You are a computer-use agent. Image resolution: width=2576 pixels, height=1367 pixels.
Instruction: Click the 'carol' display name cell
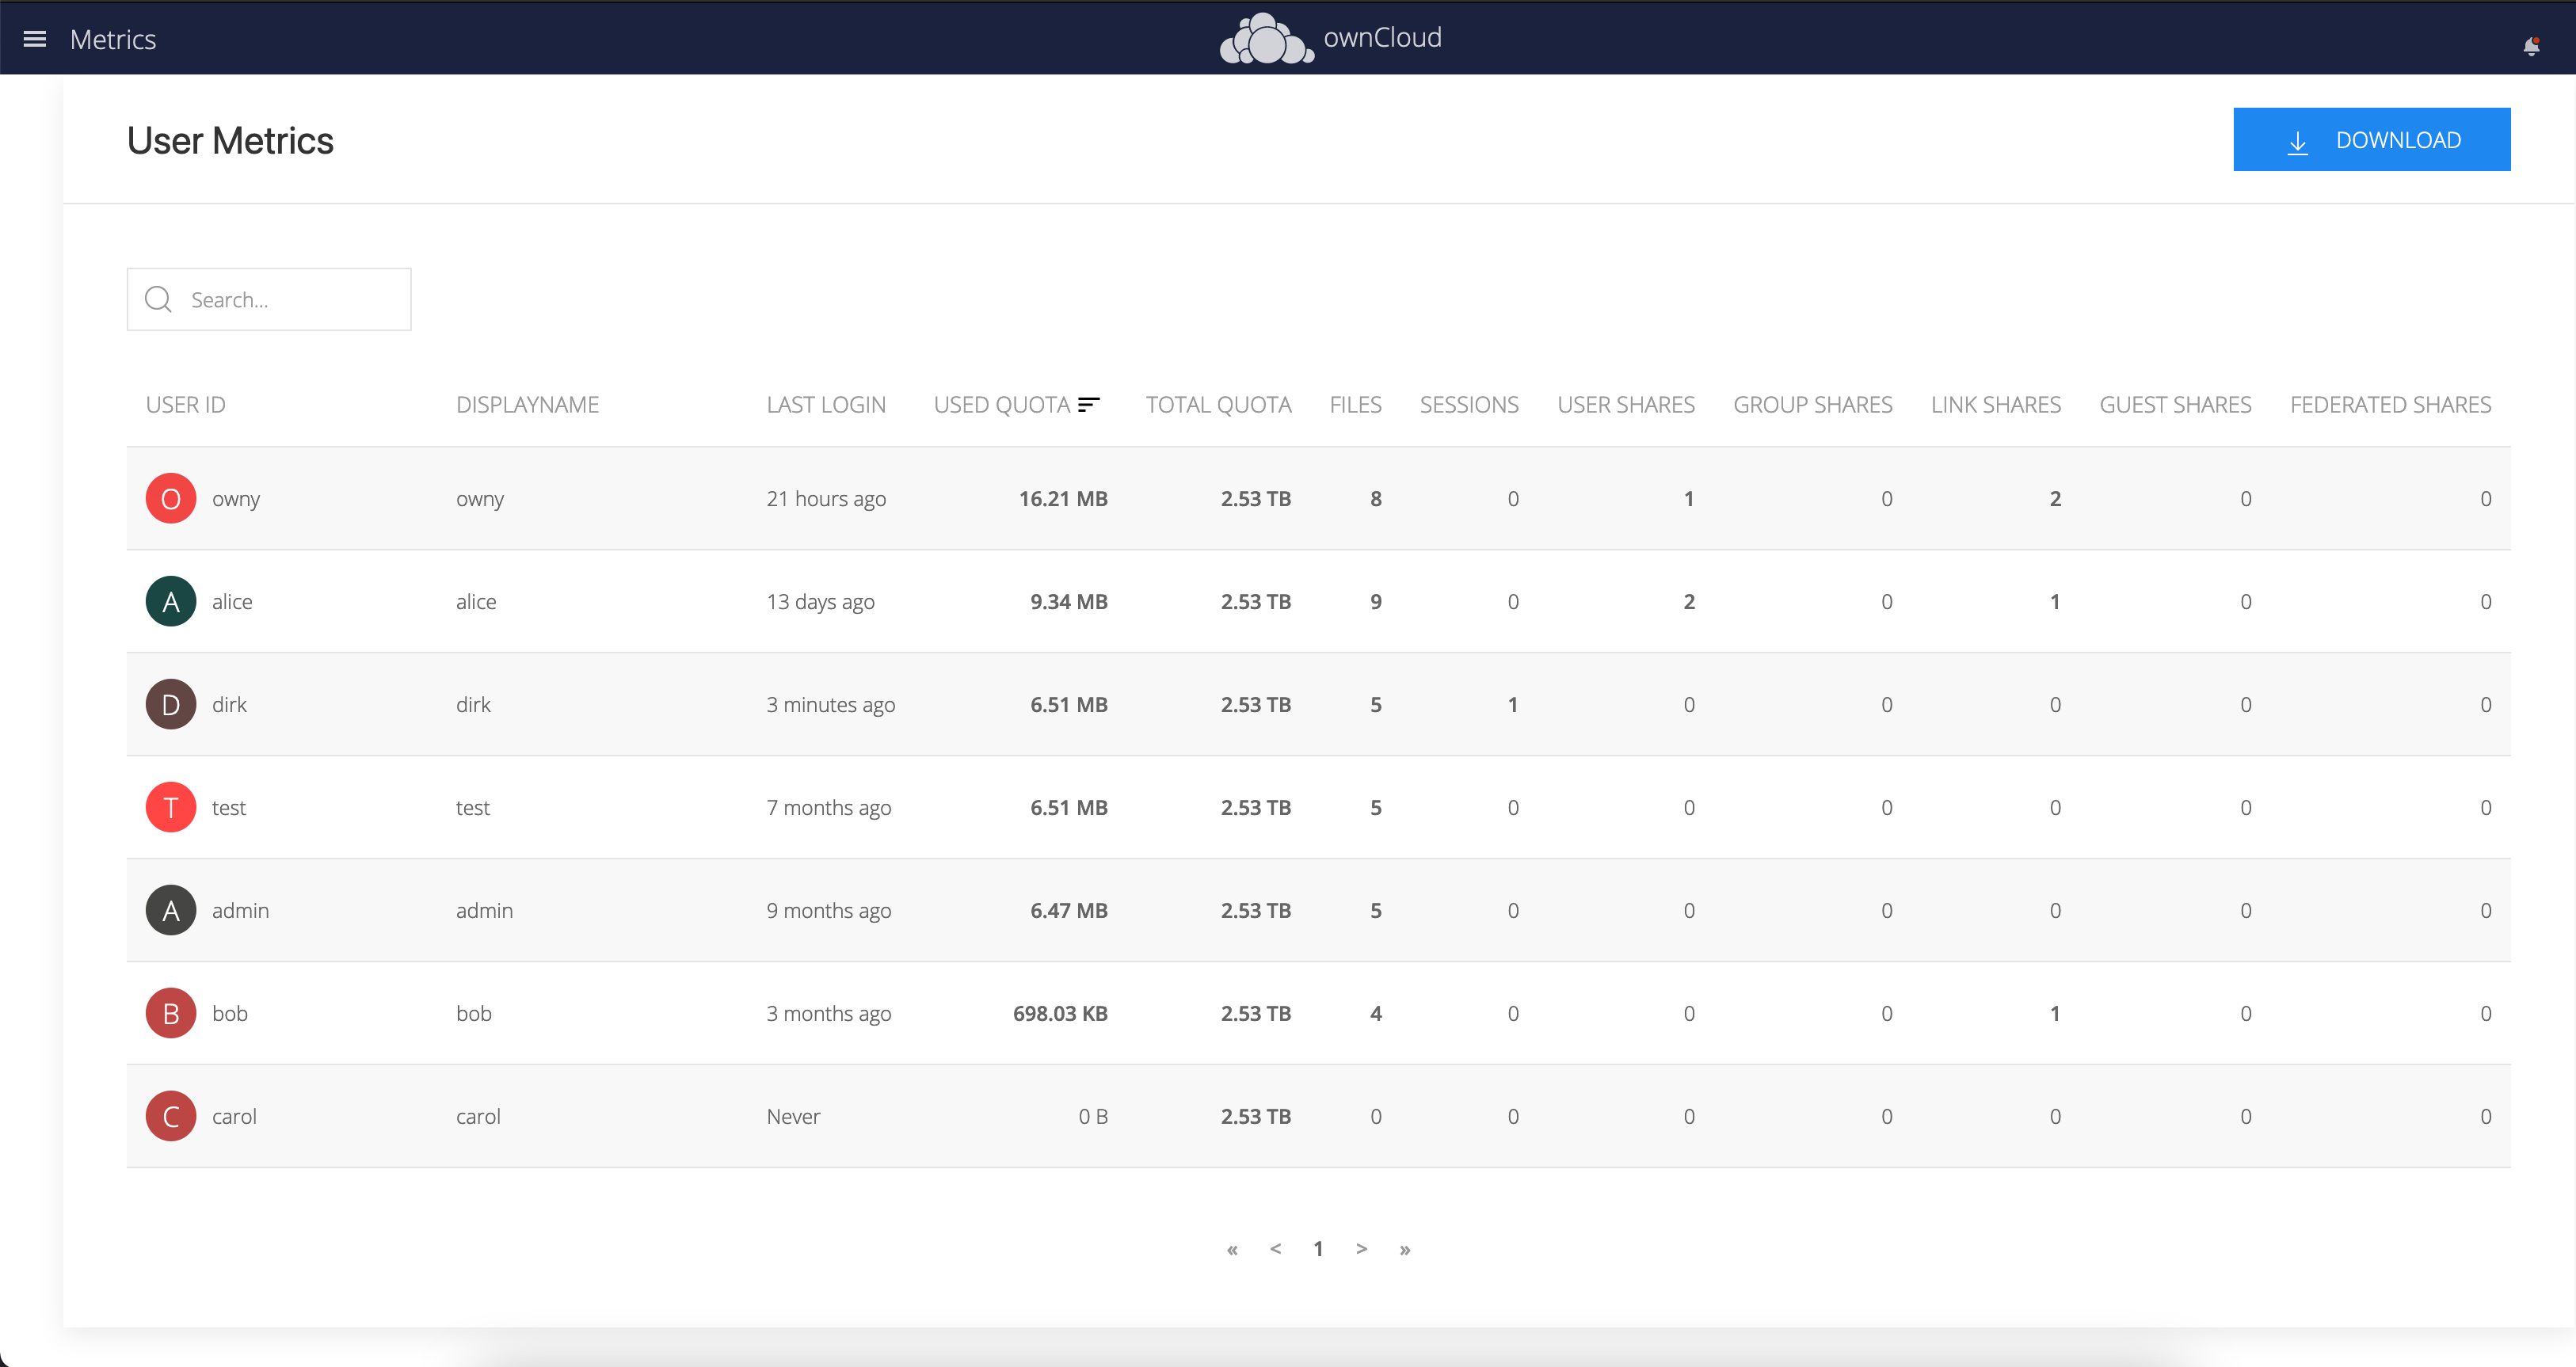pos(478,1116)
